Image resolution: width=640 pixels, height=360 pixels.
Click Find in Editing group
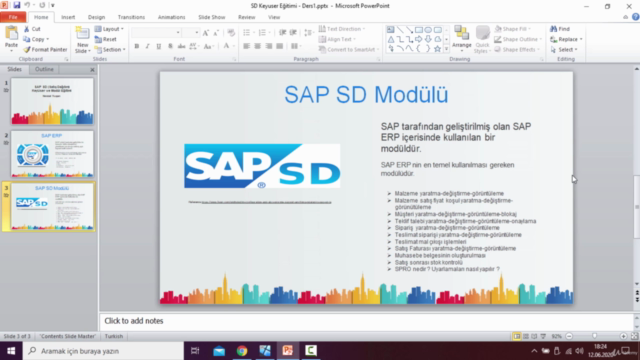[560, 29]
